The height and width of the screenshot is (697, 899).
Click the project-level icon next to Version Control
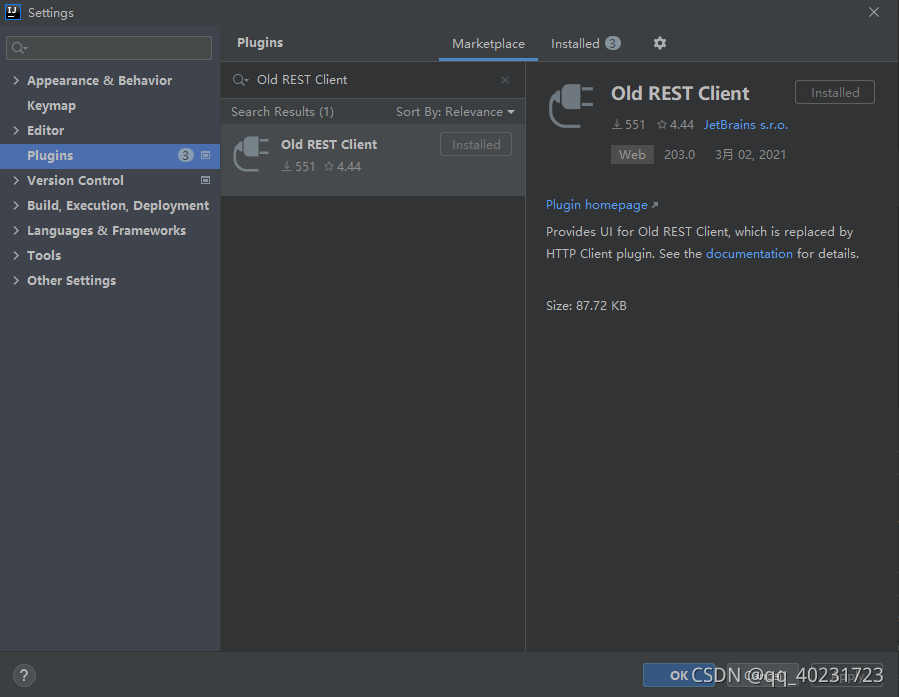205,181
